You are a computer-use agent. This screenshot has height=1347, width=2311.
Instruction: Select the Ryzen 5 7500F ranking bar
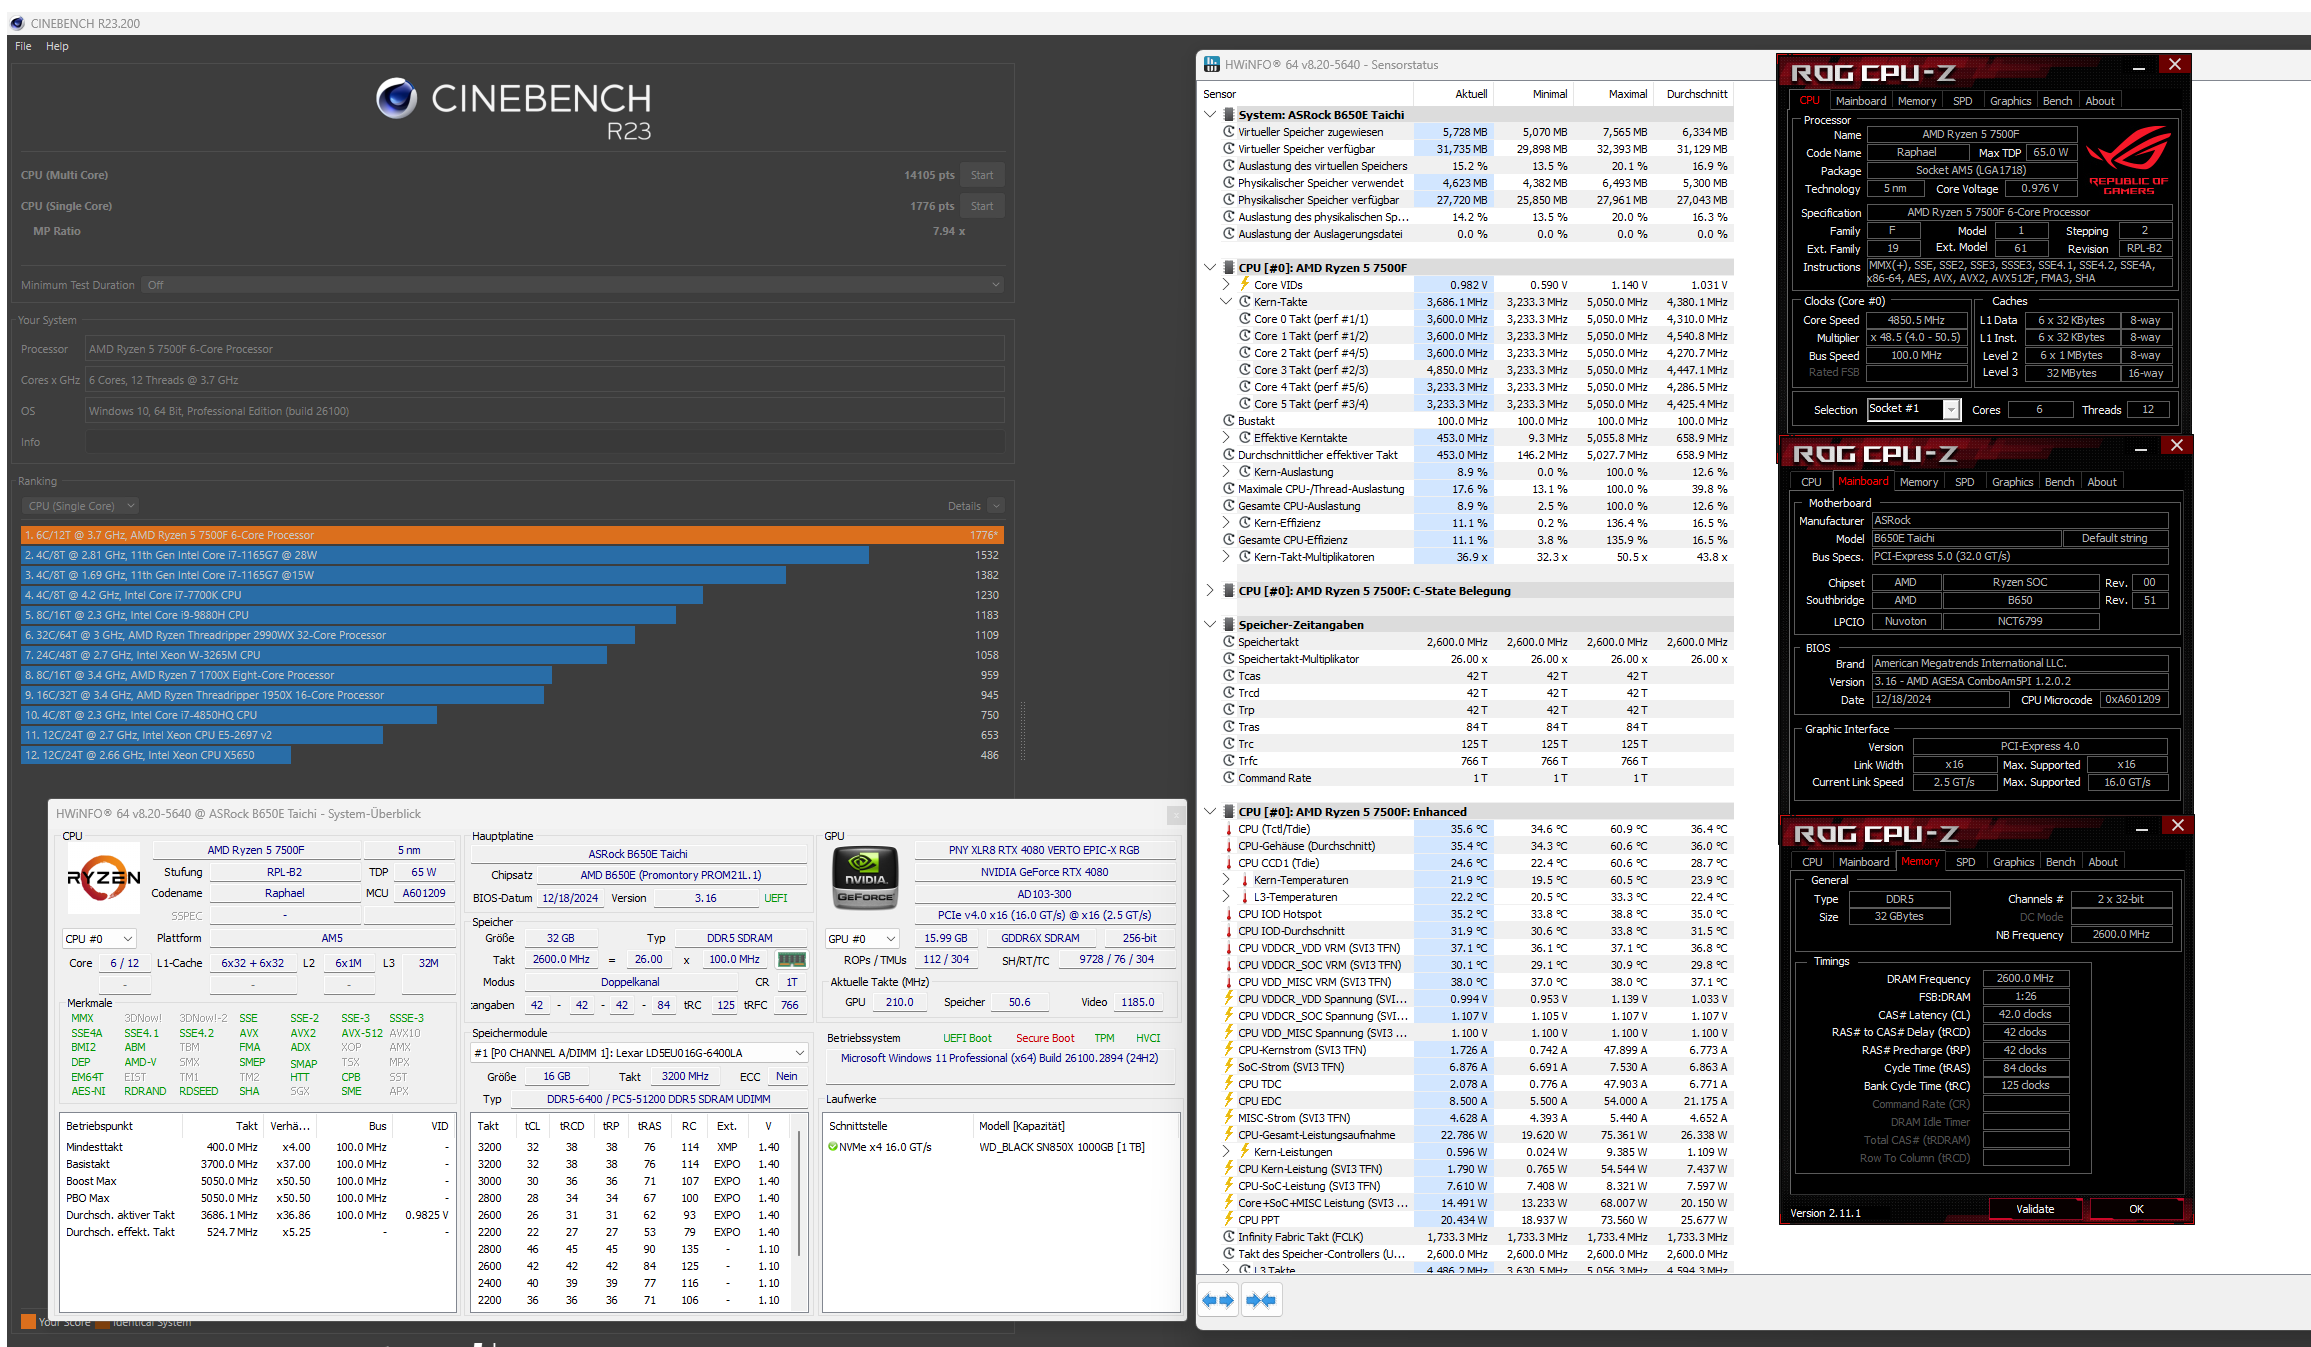tap(512, 535)
